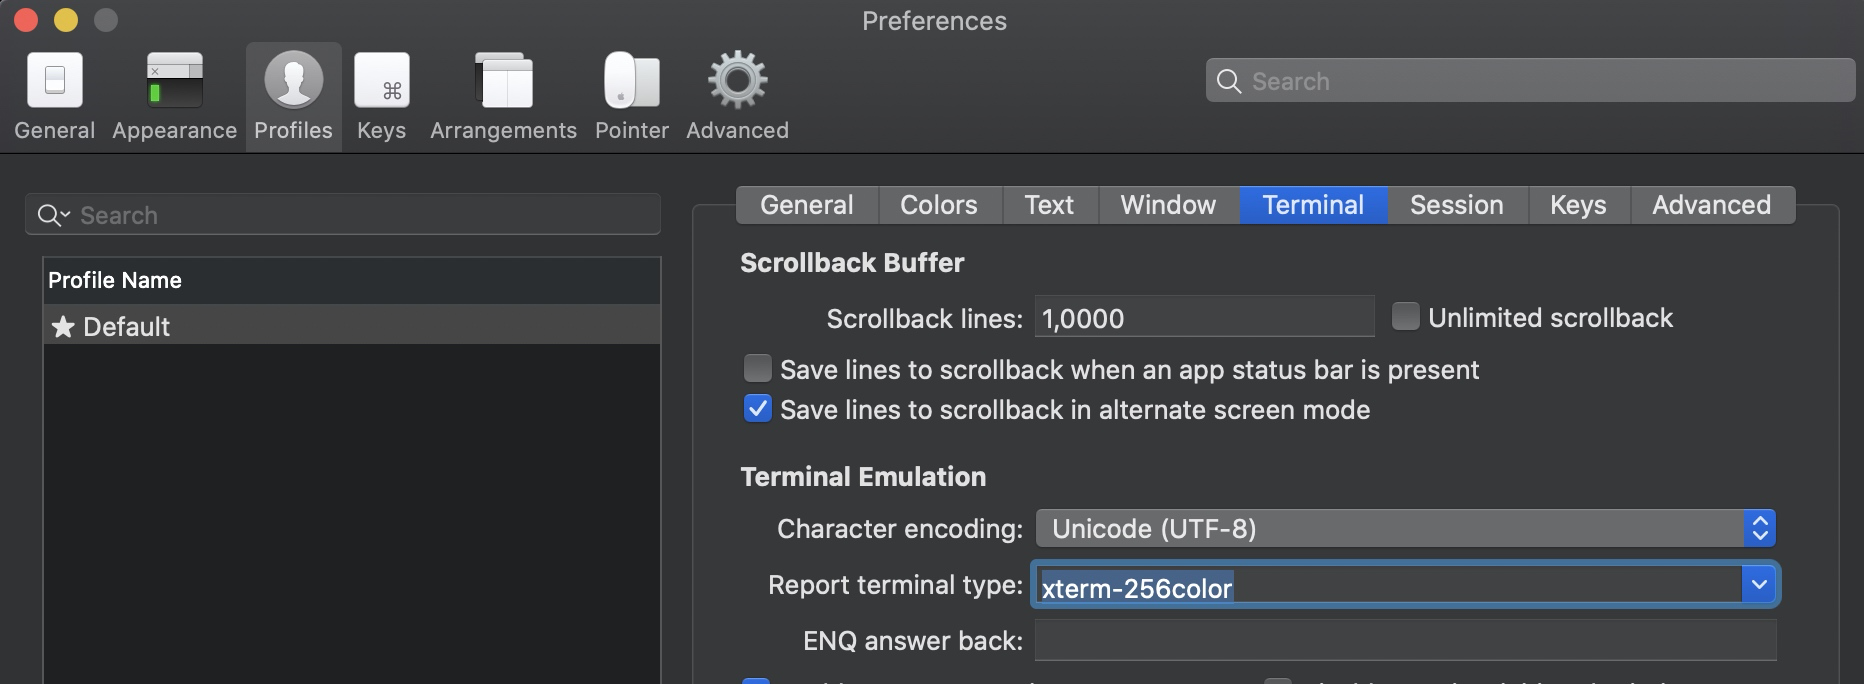Click the ENQ answer back field
Viewport: 1864px width, 684px height.
point(1404,640)
